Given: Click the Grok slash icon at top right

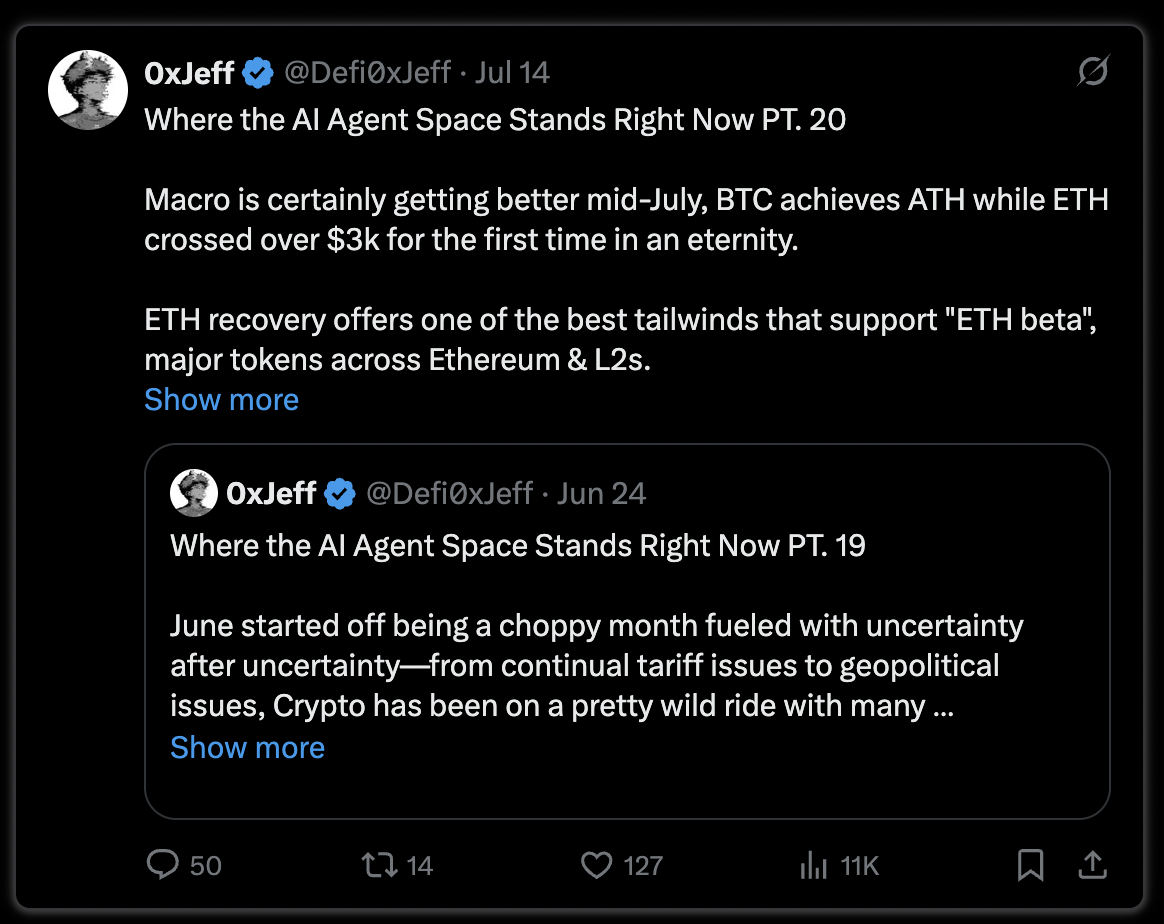Looking at the screenshot, I should point(1093,71).
